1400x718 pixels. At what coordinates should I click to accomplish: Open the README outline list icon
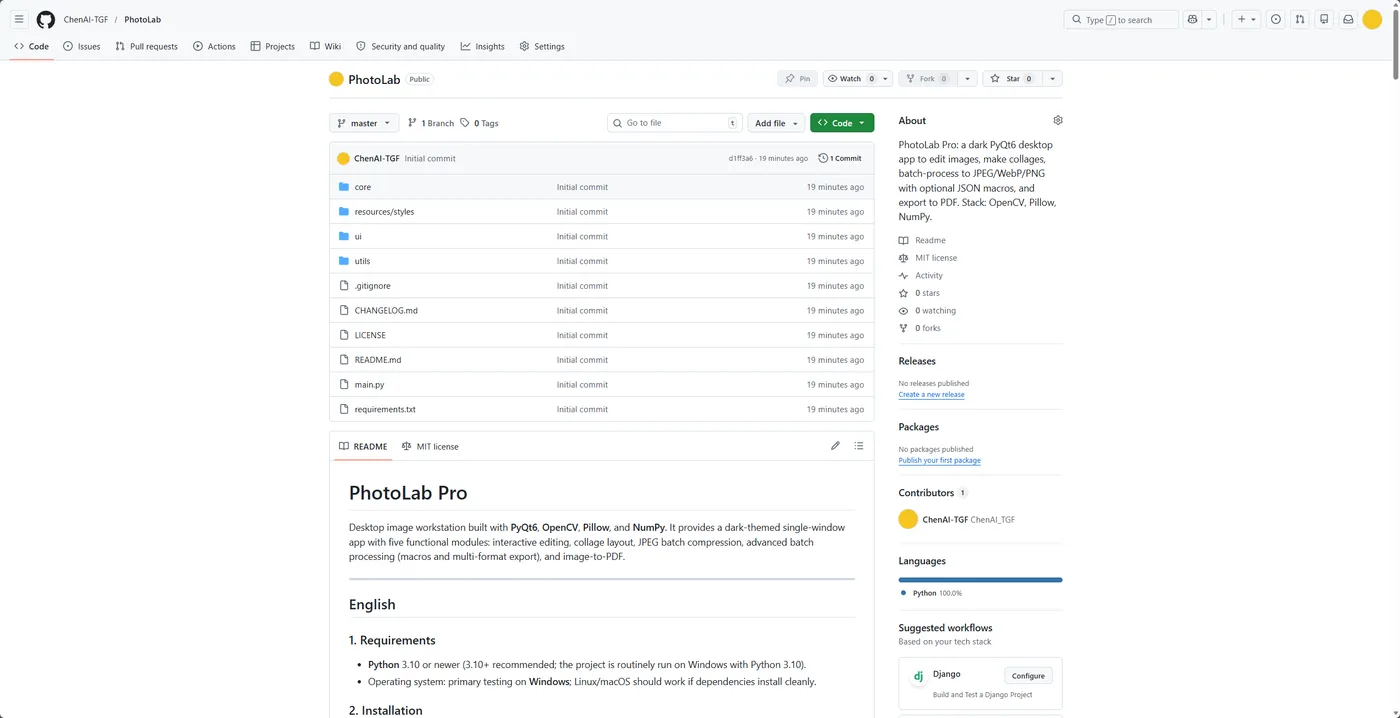(x=859, y=446)
